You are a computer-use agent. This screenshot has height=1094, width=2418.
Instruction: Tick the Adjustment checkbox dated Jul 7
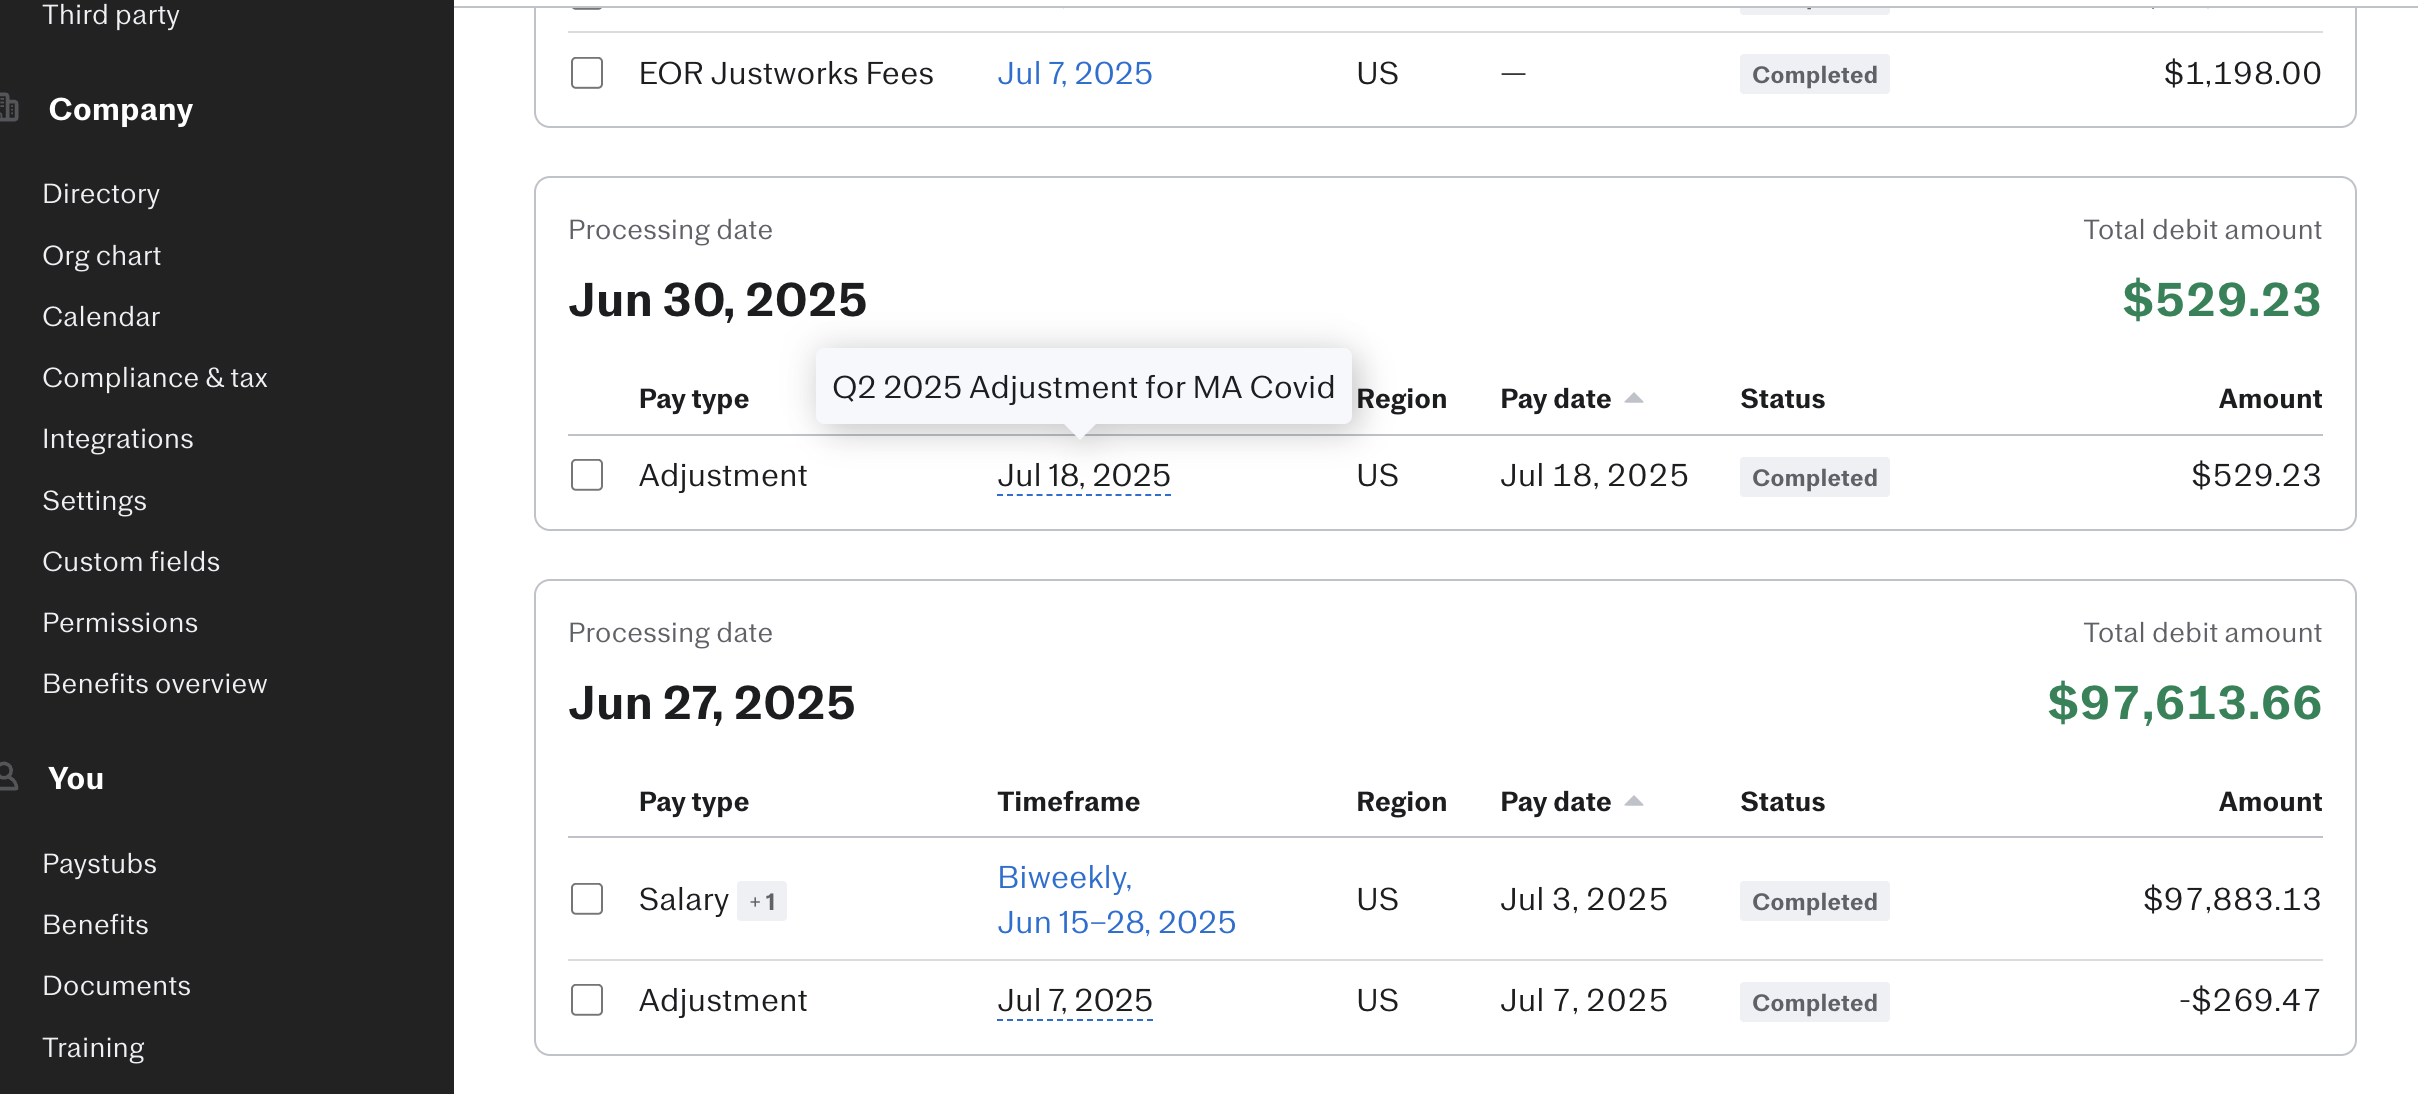[586, 1000]
